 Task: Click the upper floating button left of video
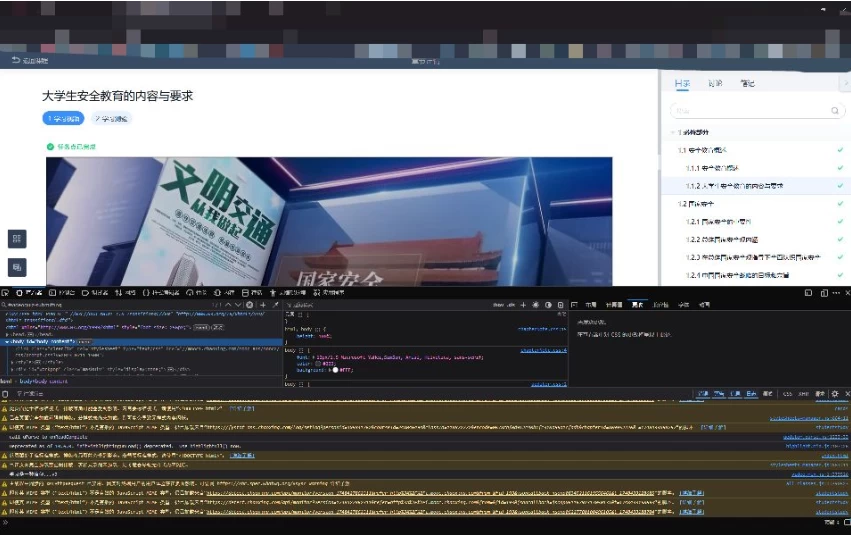click(x=17, y=239)
